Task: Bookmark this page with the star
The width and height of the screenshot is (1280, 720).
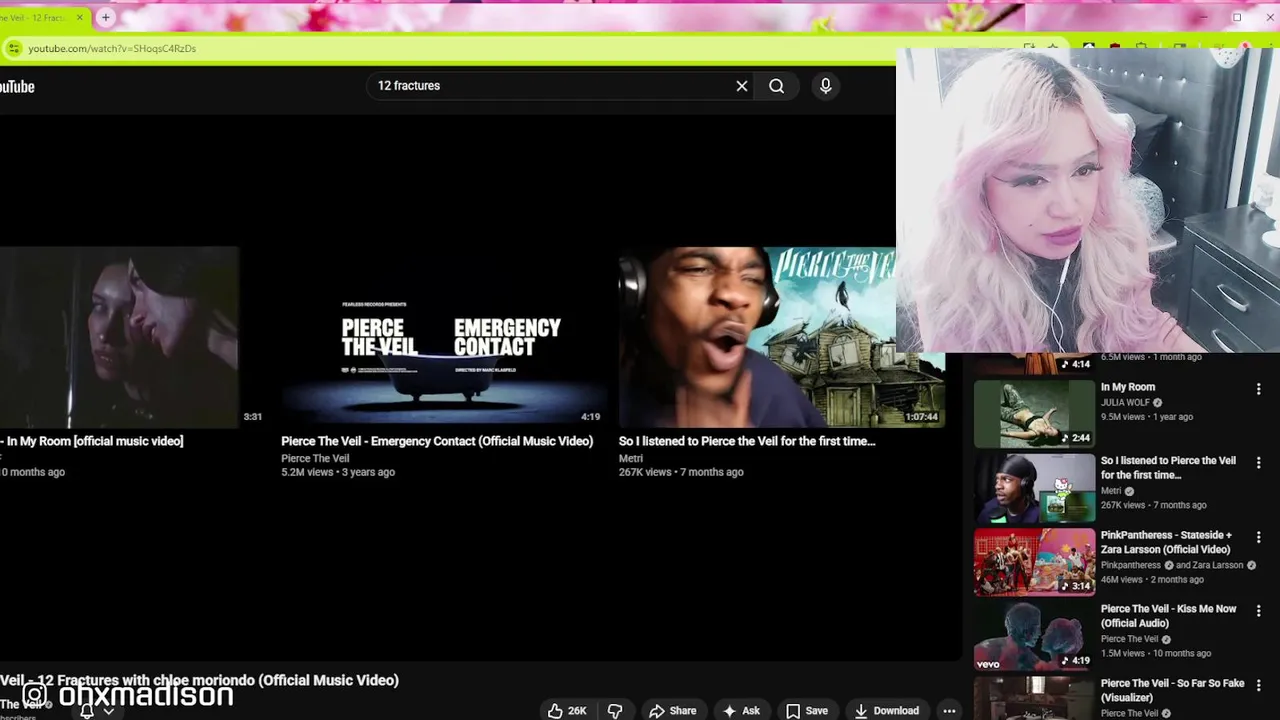Action: (1053, 47)
